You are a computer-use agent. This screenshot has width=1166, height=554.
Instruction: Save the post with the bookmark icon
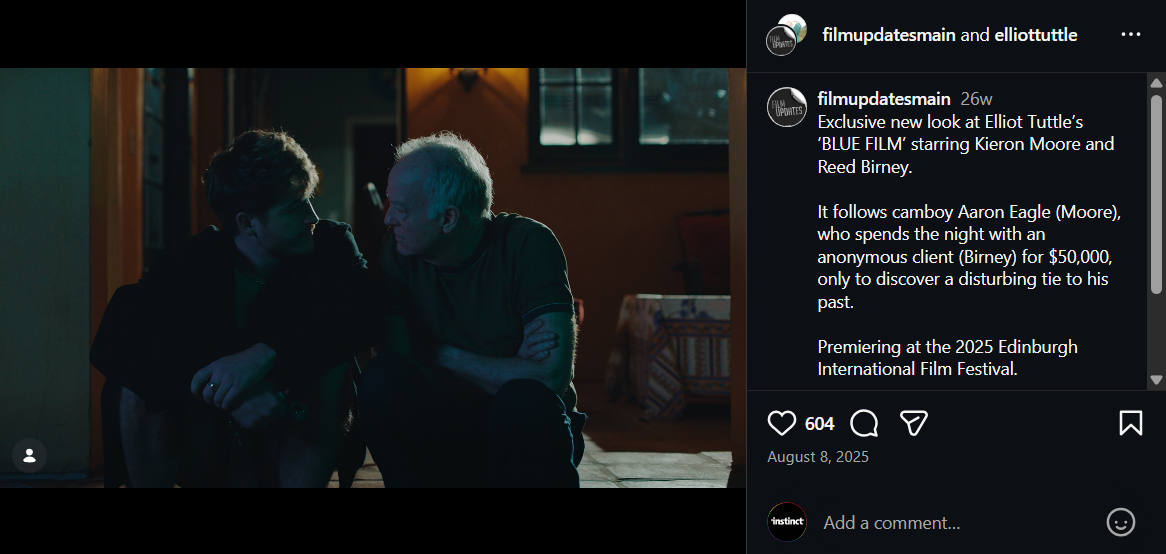[x=1130, y=423]
